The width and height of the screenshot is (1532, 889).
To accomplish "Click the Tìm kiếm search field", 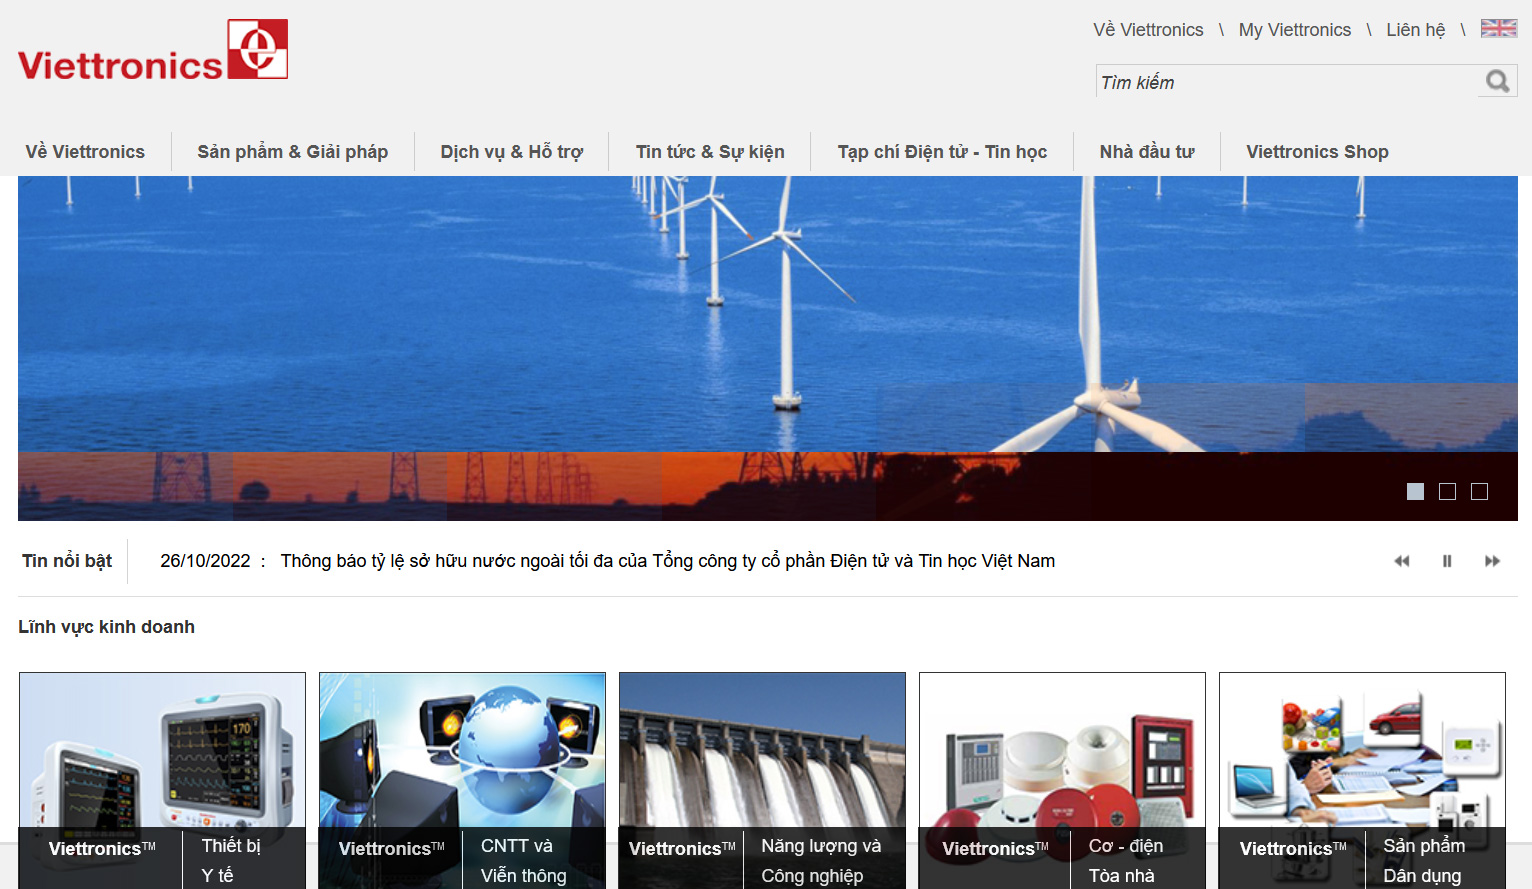I will pos(1285,82).
